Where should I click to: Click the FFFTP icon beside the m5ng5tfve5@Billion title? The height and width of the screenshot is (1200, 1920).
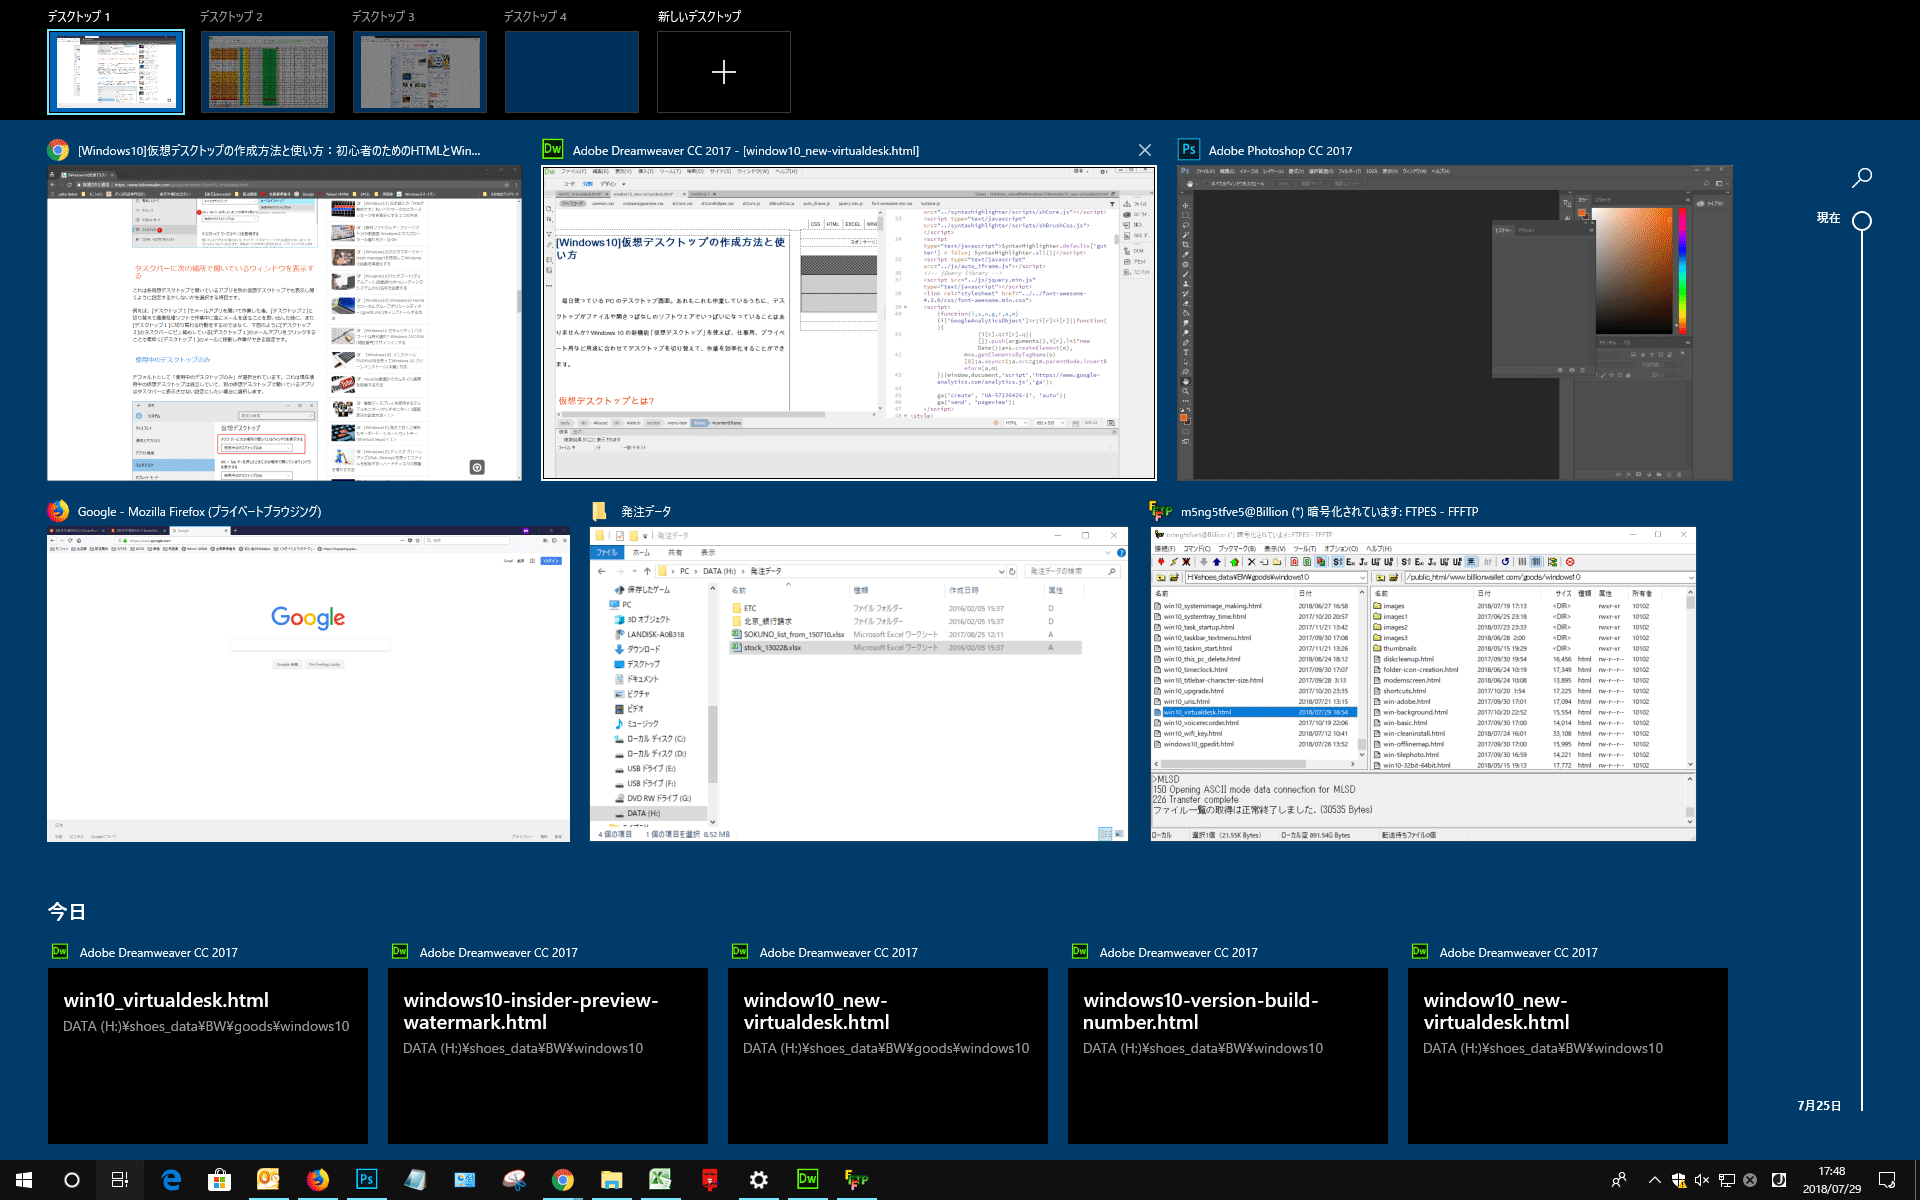click(1161, 511)
